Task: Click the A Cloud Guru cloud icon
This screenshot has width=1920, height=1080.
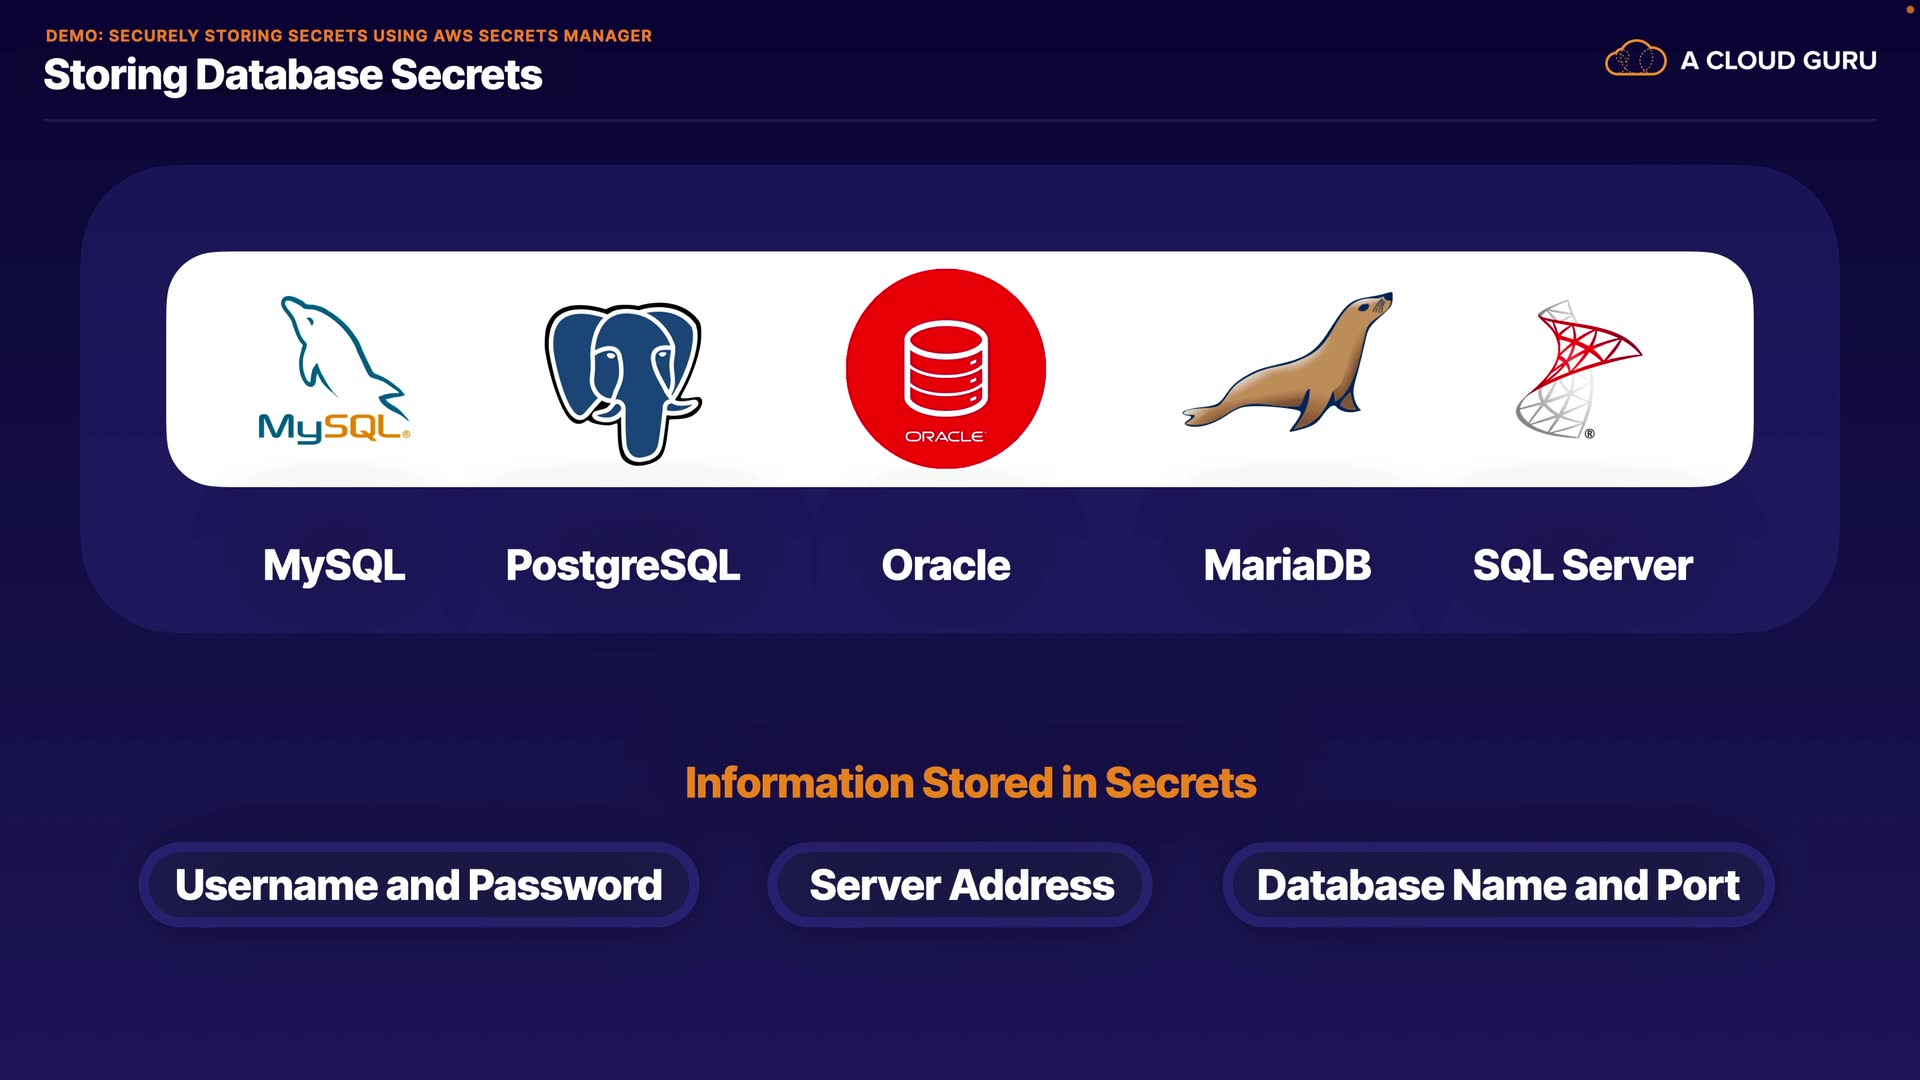Action: 1635,59
